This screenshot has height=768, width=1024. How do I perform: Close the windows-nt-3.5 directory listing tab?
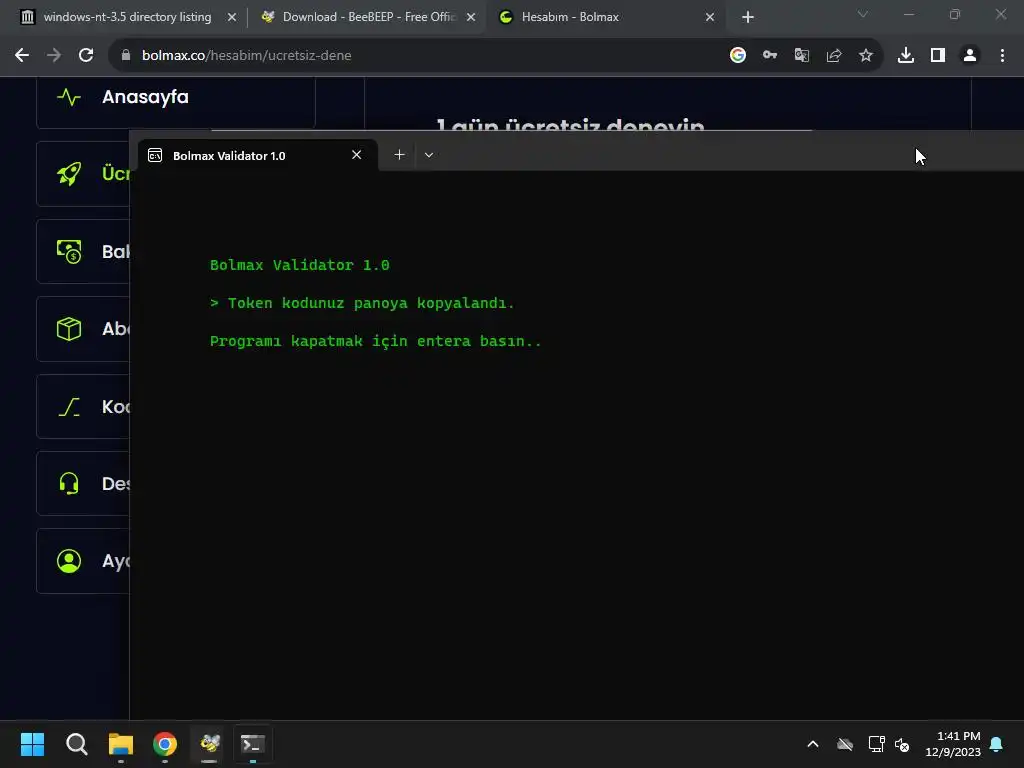coord(232,17)
